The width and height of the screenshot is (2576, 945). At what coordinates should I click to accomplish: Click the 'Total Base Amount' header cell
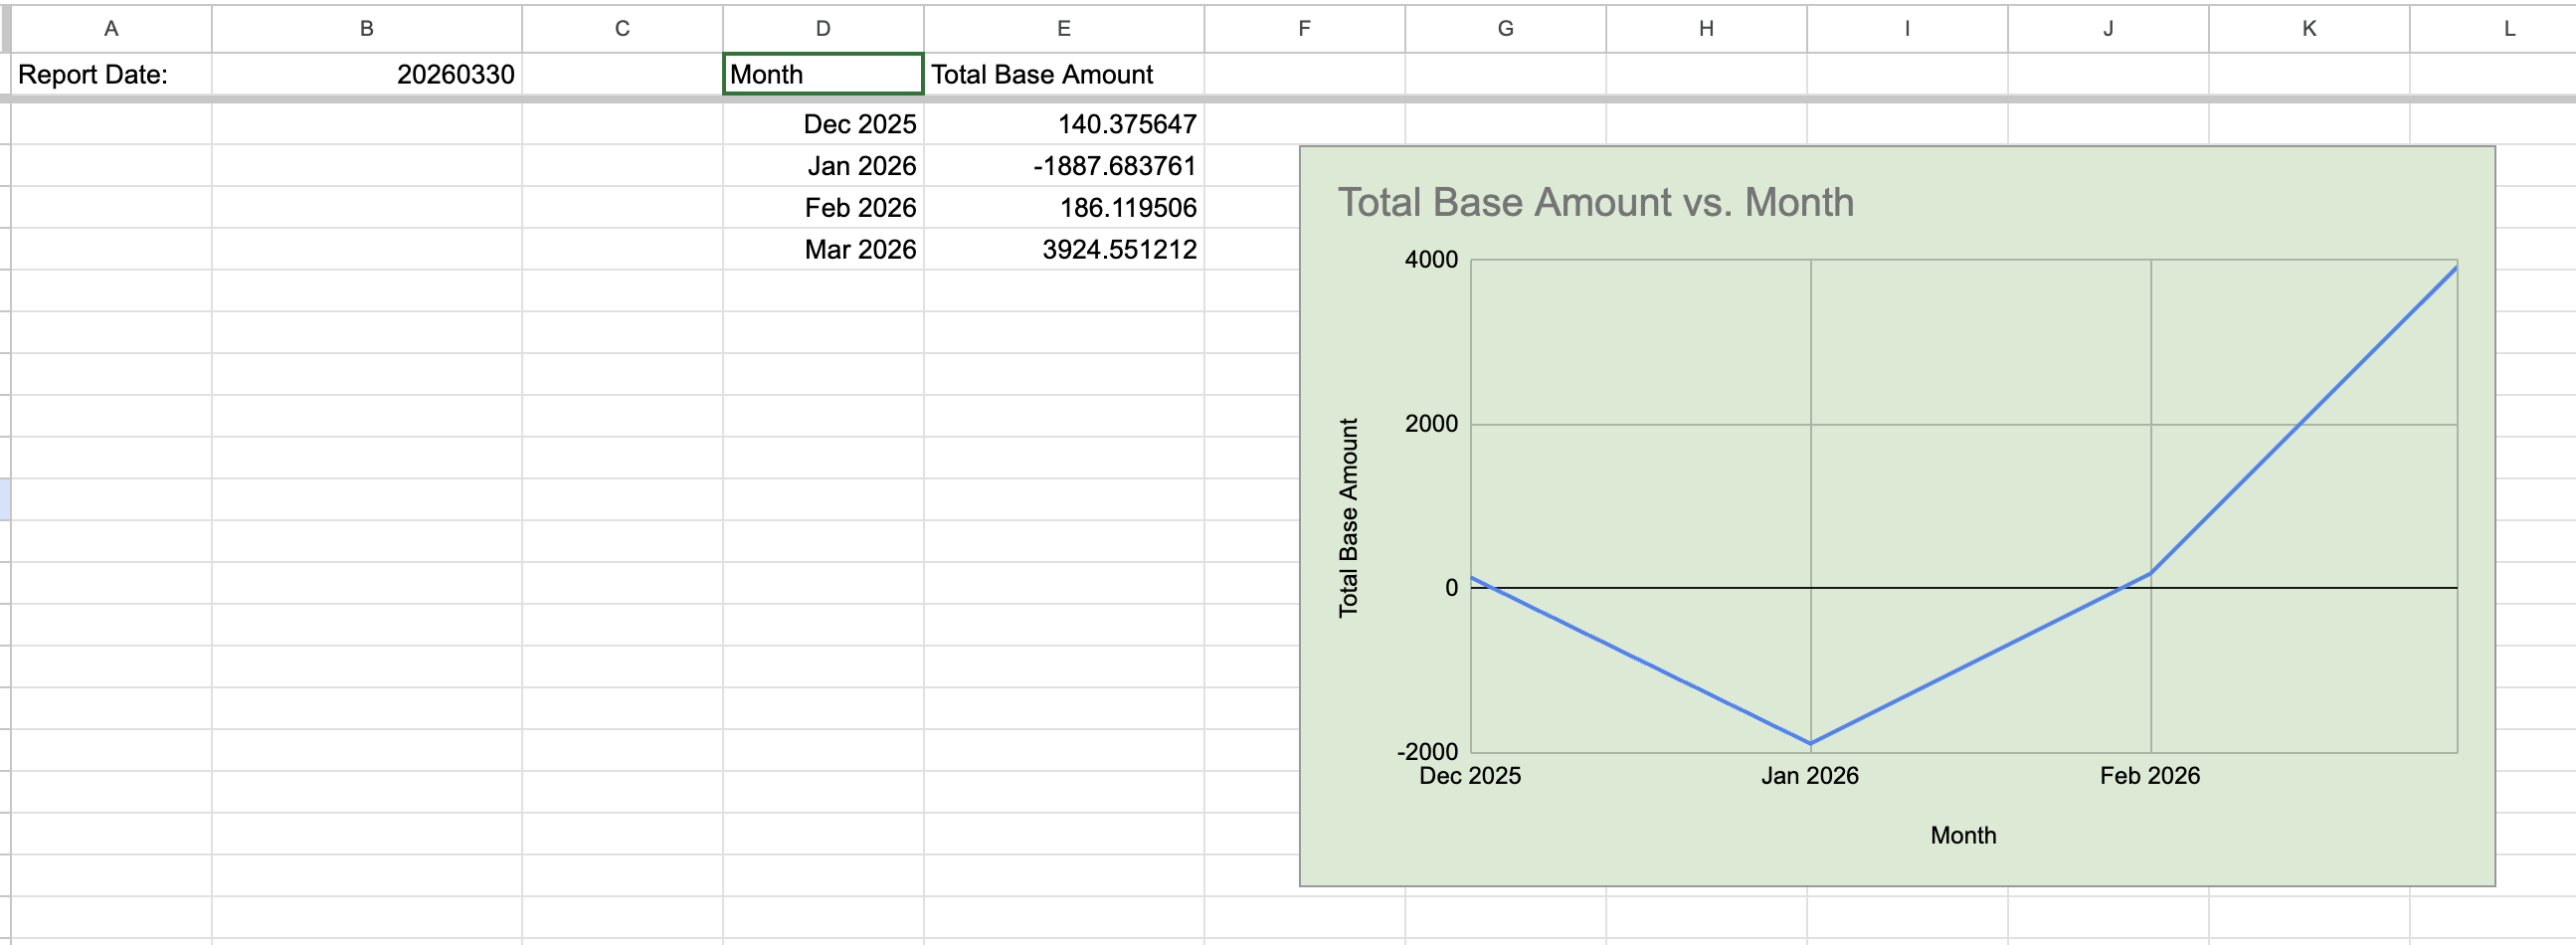tap(1063, 75)
